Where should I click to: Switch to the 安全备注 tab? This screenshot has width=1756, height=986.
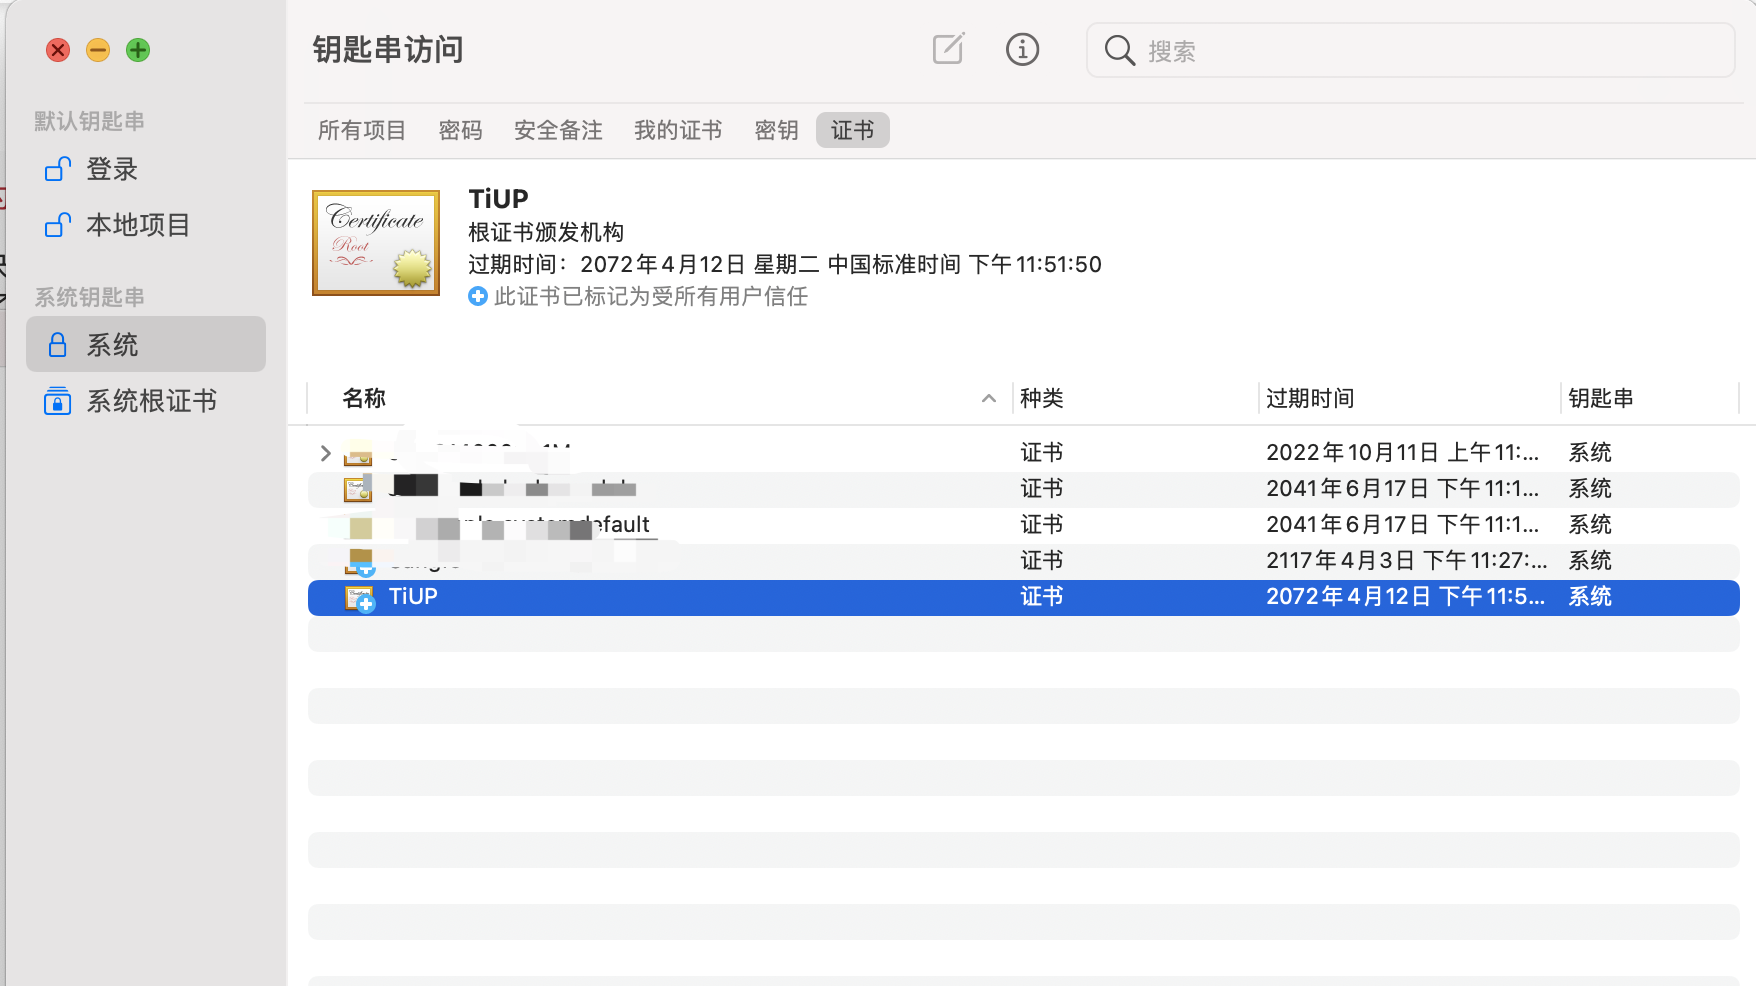point(557,130)
